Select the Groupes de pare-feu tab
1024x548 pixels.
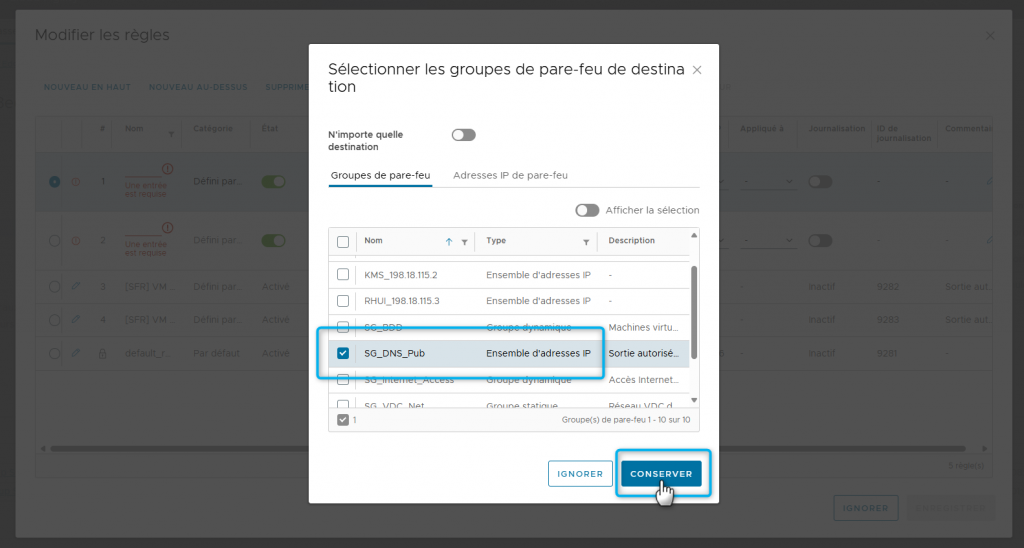pos(380,175)
